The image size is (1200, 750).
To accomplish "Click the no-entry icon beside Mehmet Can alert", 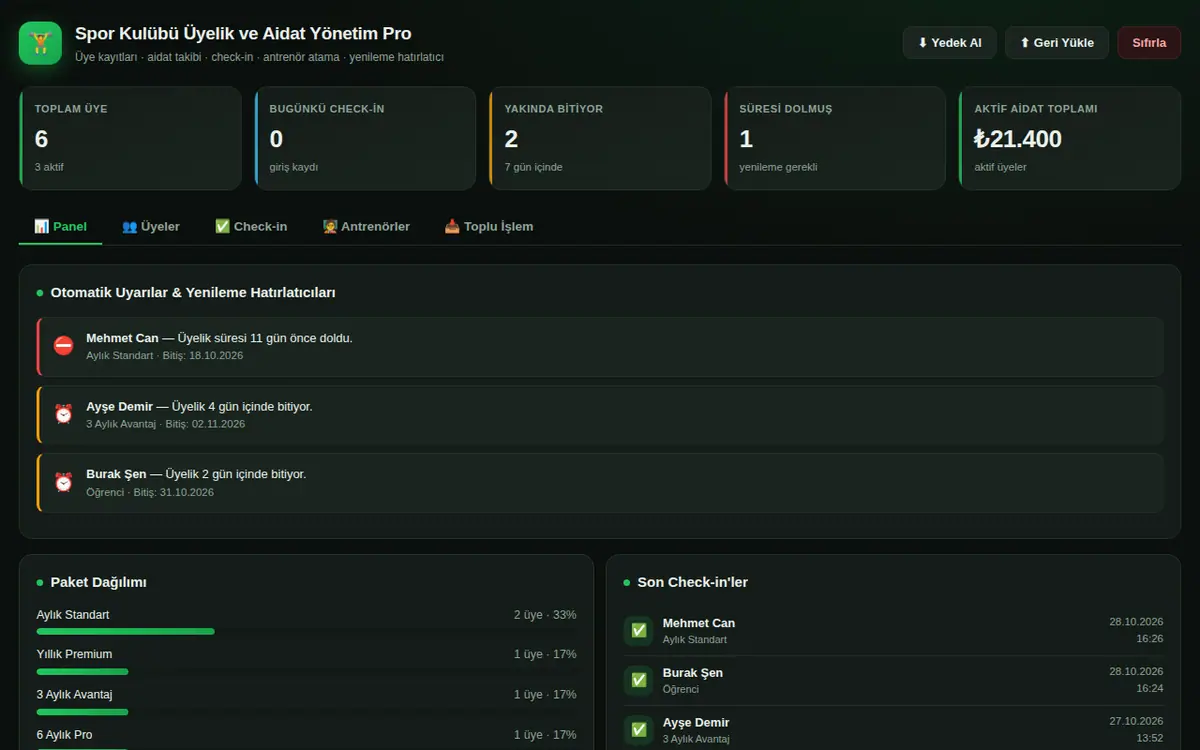I will point(64,346).
